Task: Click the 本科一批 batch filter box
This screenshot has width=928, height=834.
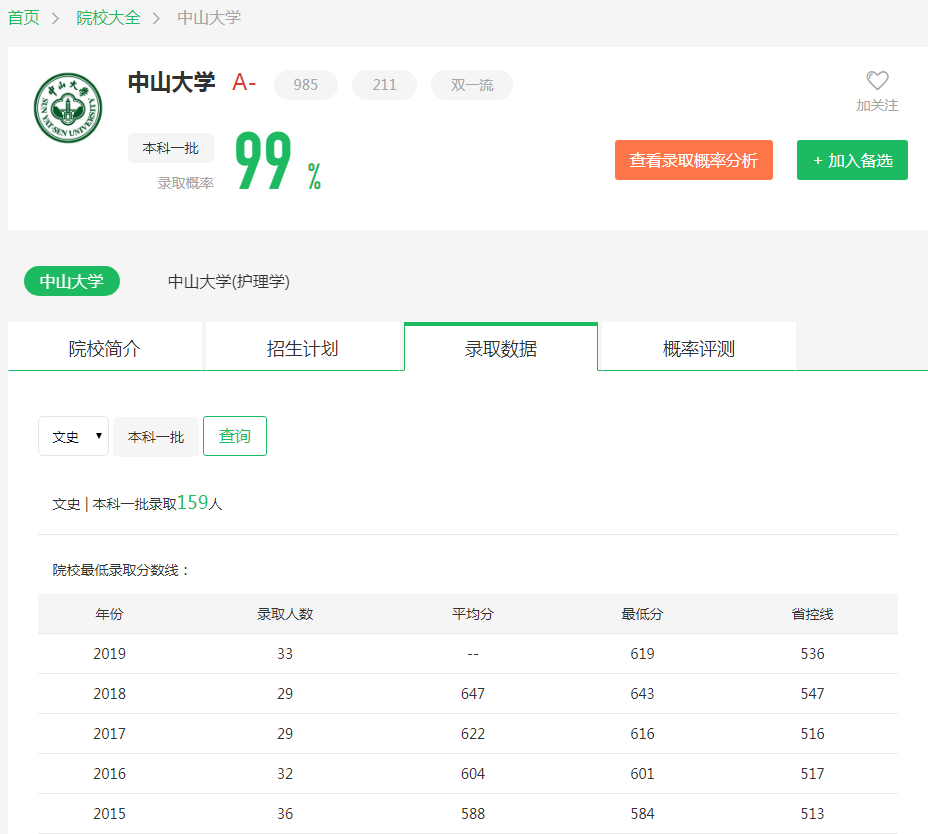Action: pos(156,437)
